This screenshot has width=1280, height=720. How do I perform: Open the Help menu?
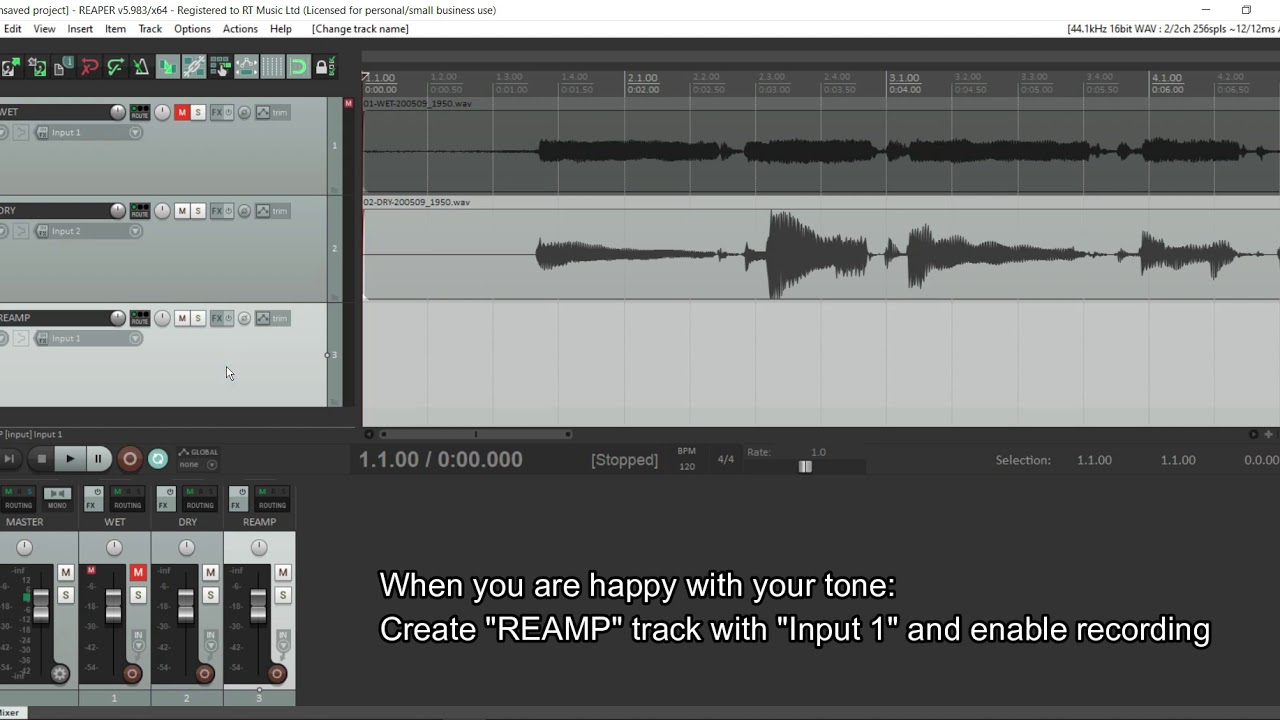[x=281, y=29]
